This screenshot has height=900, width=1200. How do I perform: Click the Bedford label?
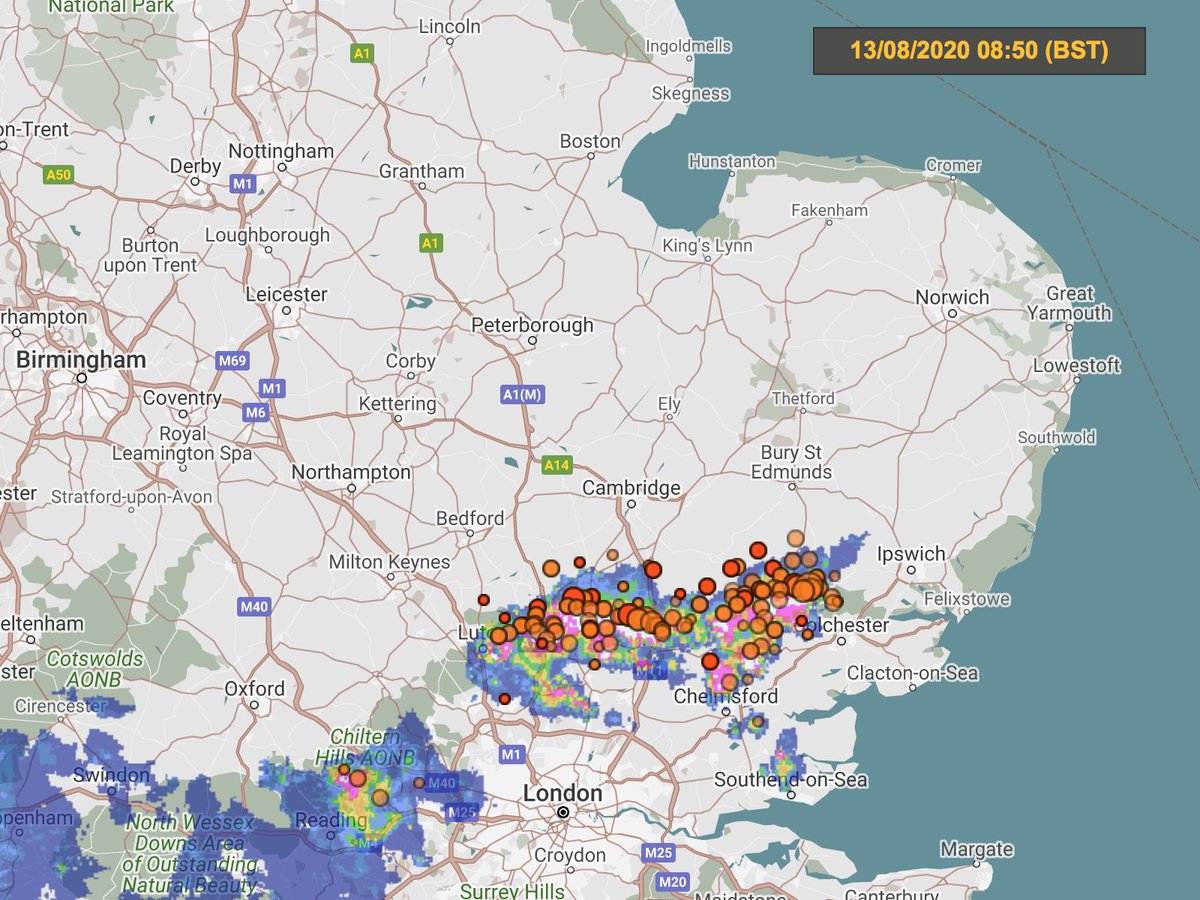pos(470,518)
